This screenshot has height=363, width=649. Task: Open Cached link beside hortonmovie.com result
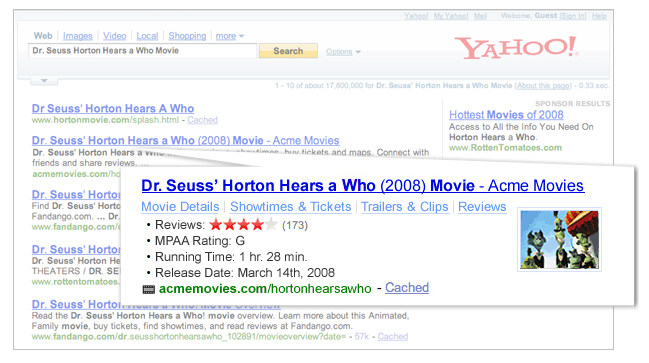202,120
